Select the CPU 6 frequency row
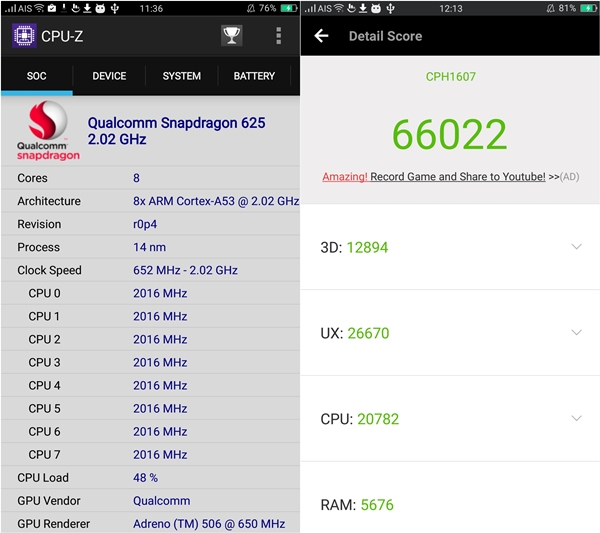 150,431
